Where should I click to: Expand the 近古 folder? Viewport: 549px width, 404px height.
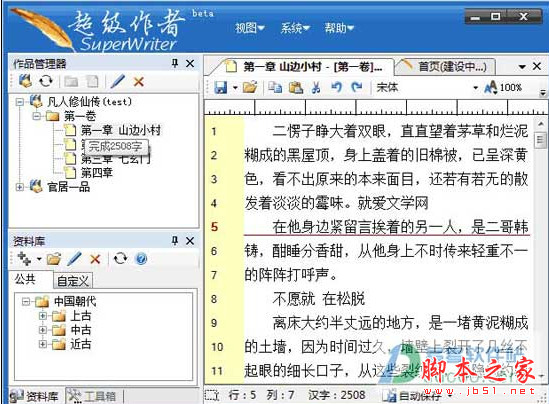[43, 344]
